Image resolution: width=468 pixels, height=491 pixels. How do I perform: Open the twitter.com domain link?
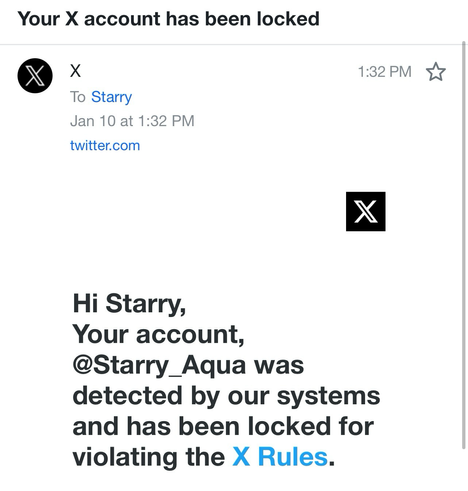105,146
